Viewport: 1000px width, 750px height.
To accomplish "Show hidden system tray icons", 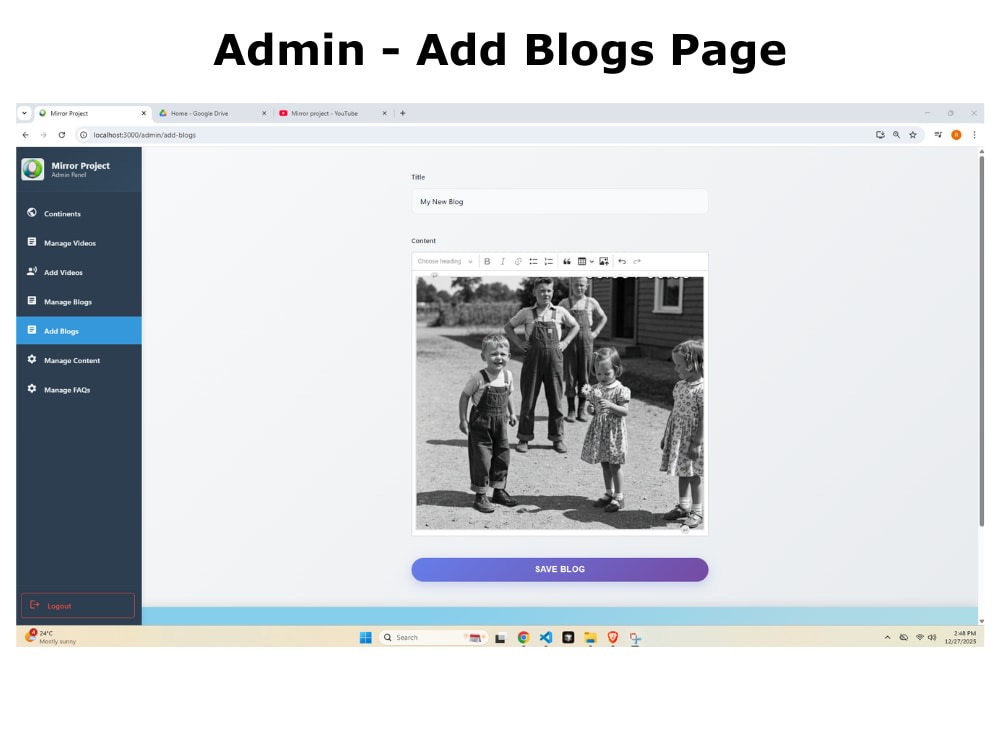I will 887,638.
